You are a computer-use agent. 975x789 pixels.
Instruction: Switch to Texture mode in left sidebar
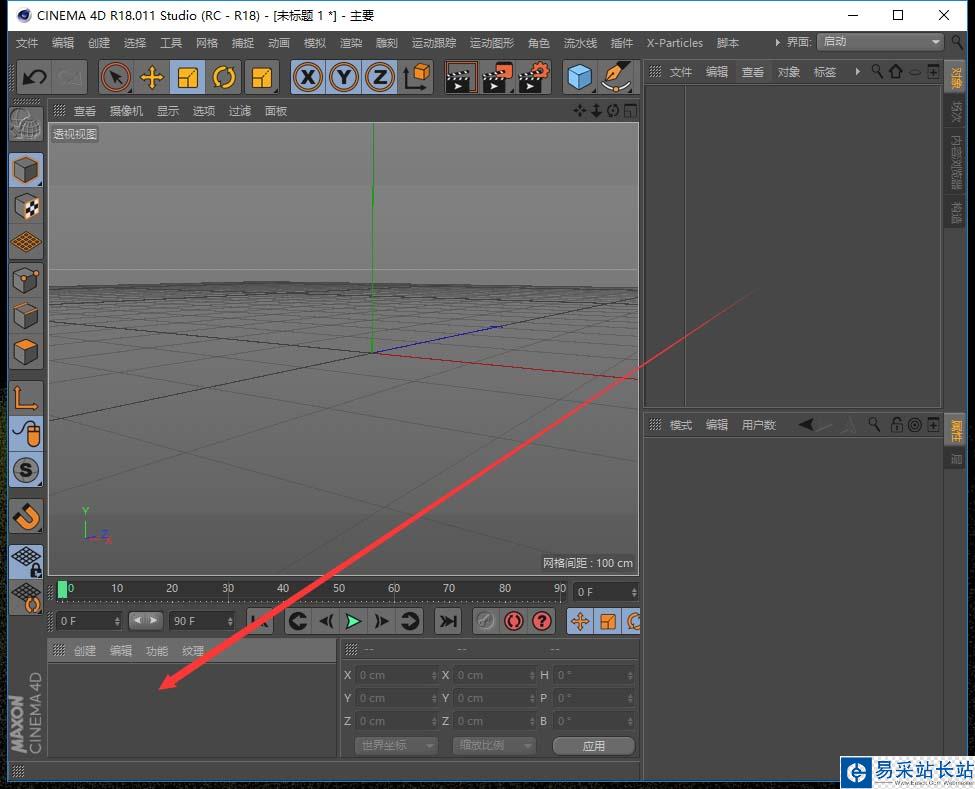click(26, 207)
